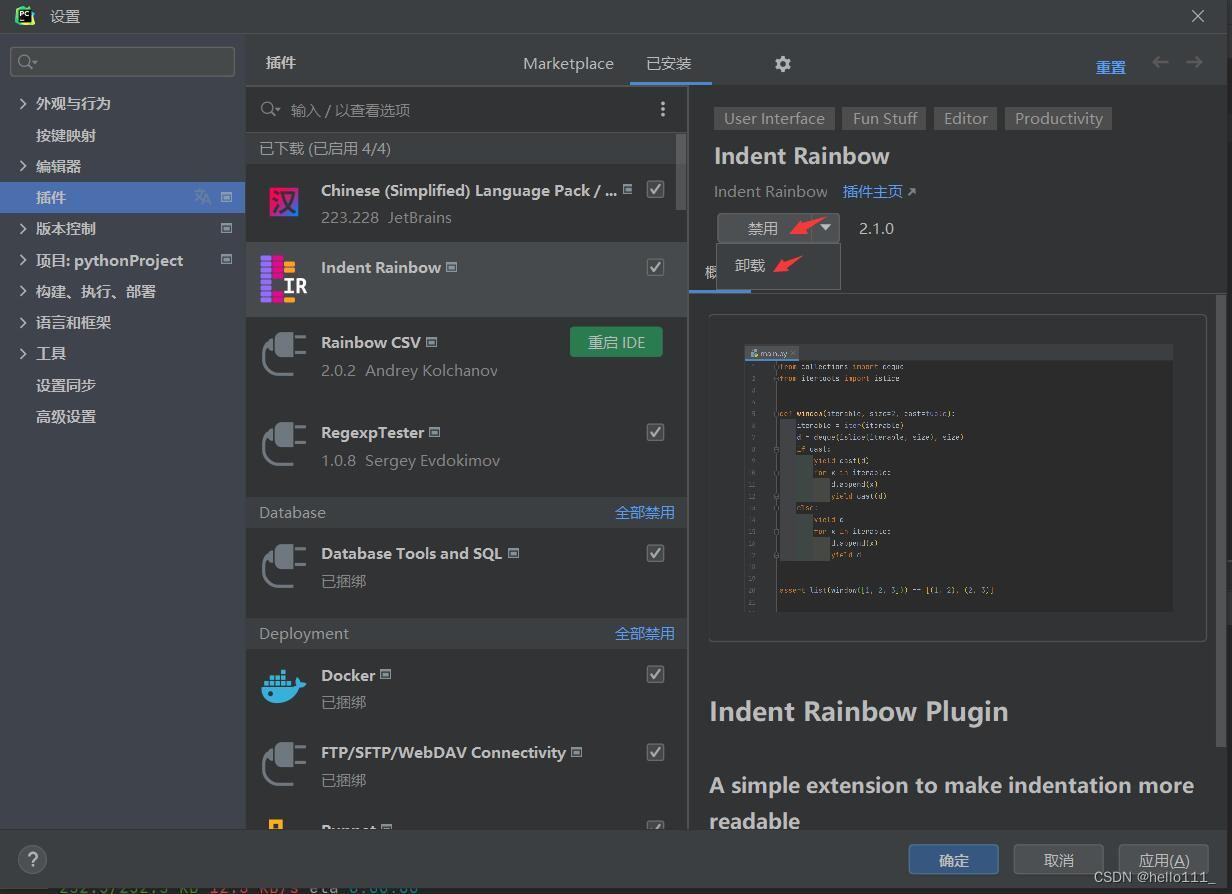Click the 取消 button

[1058, 860]
